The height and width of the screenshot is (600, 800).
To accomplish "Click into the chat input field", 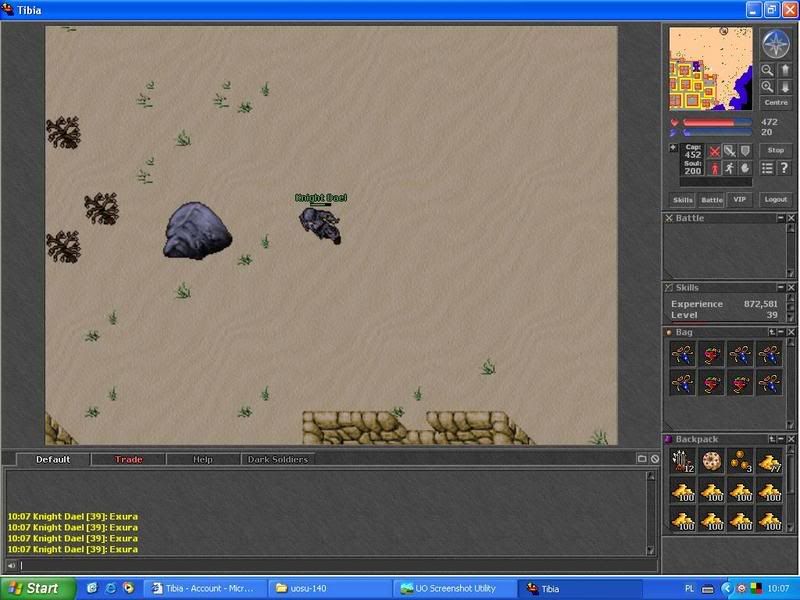I will pos(338,565).
